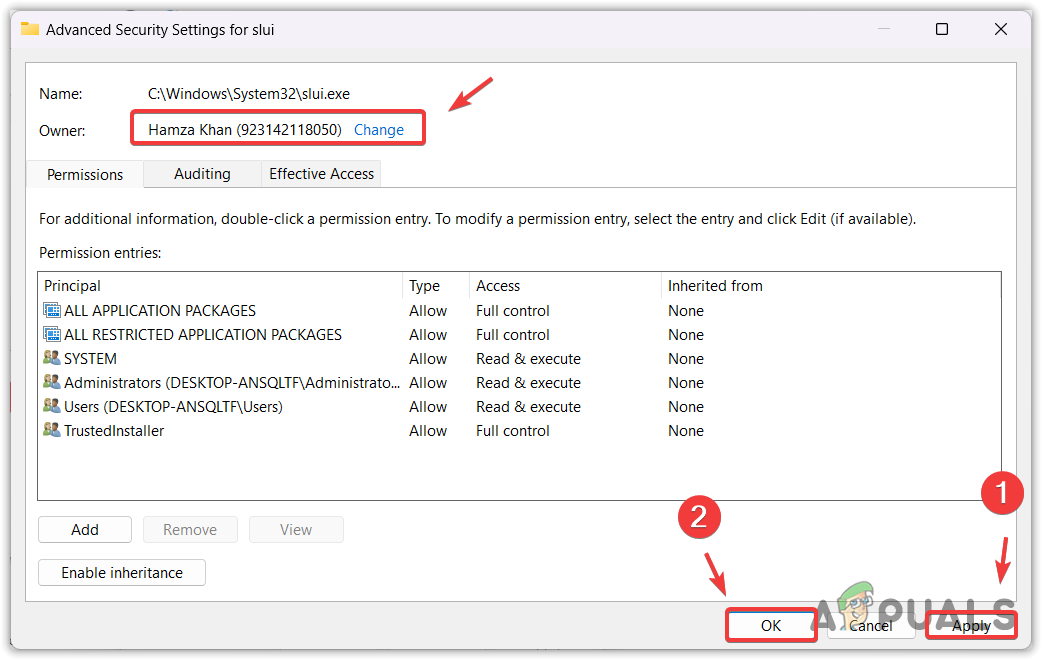The height and width of the screenshot is (660, 1042).
Task: Click the Administrators group icon
Action: (x=51, y=382)
